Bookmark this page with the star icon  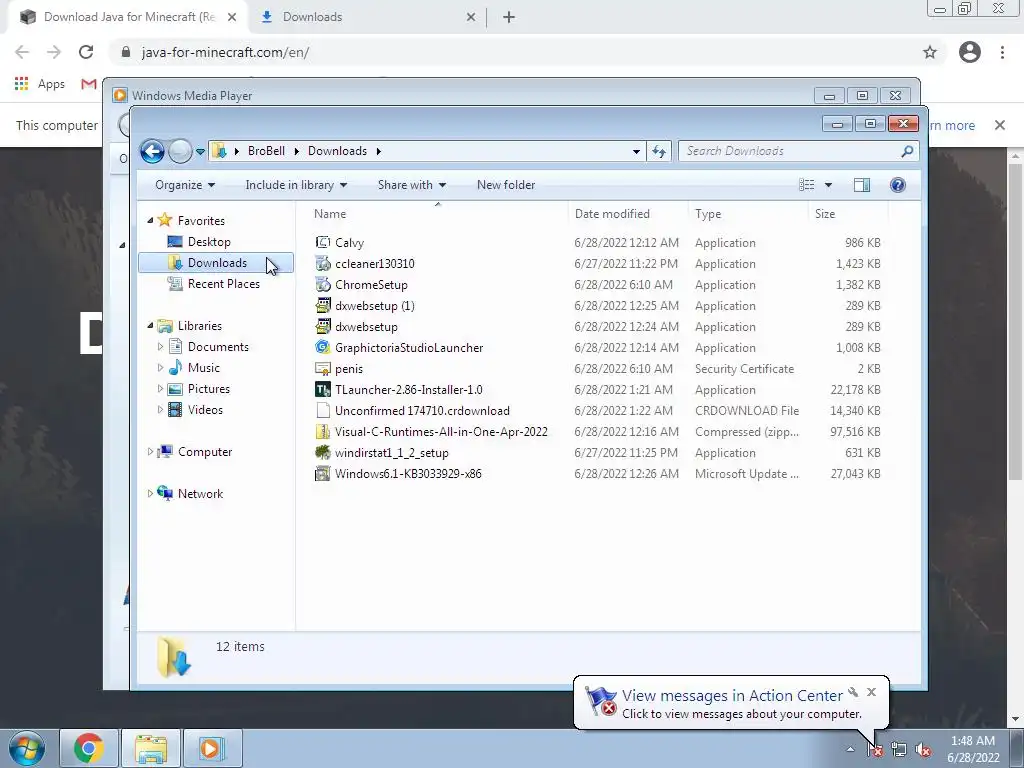tap(930, 52)
